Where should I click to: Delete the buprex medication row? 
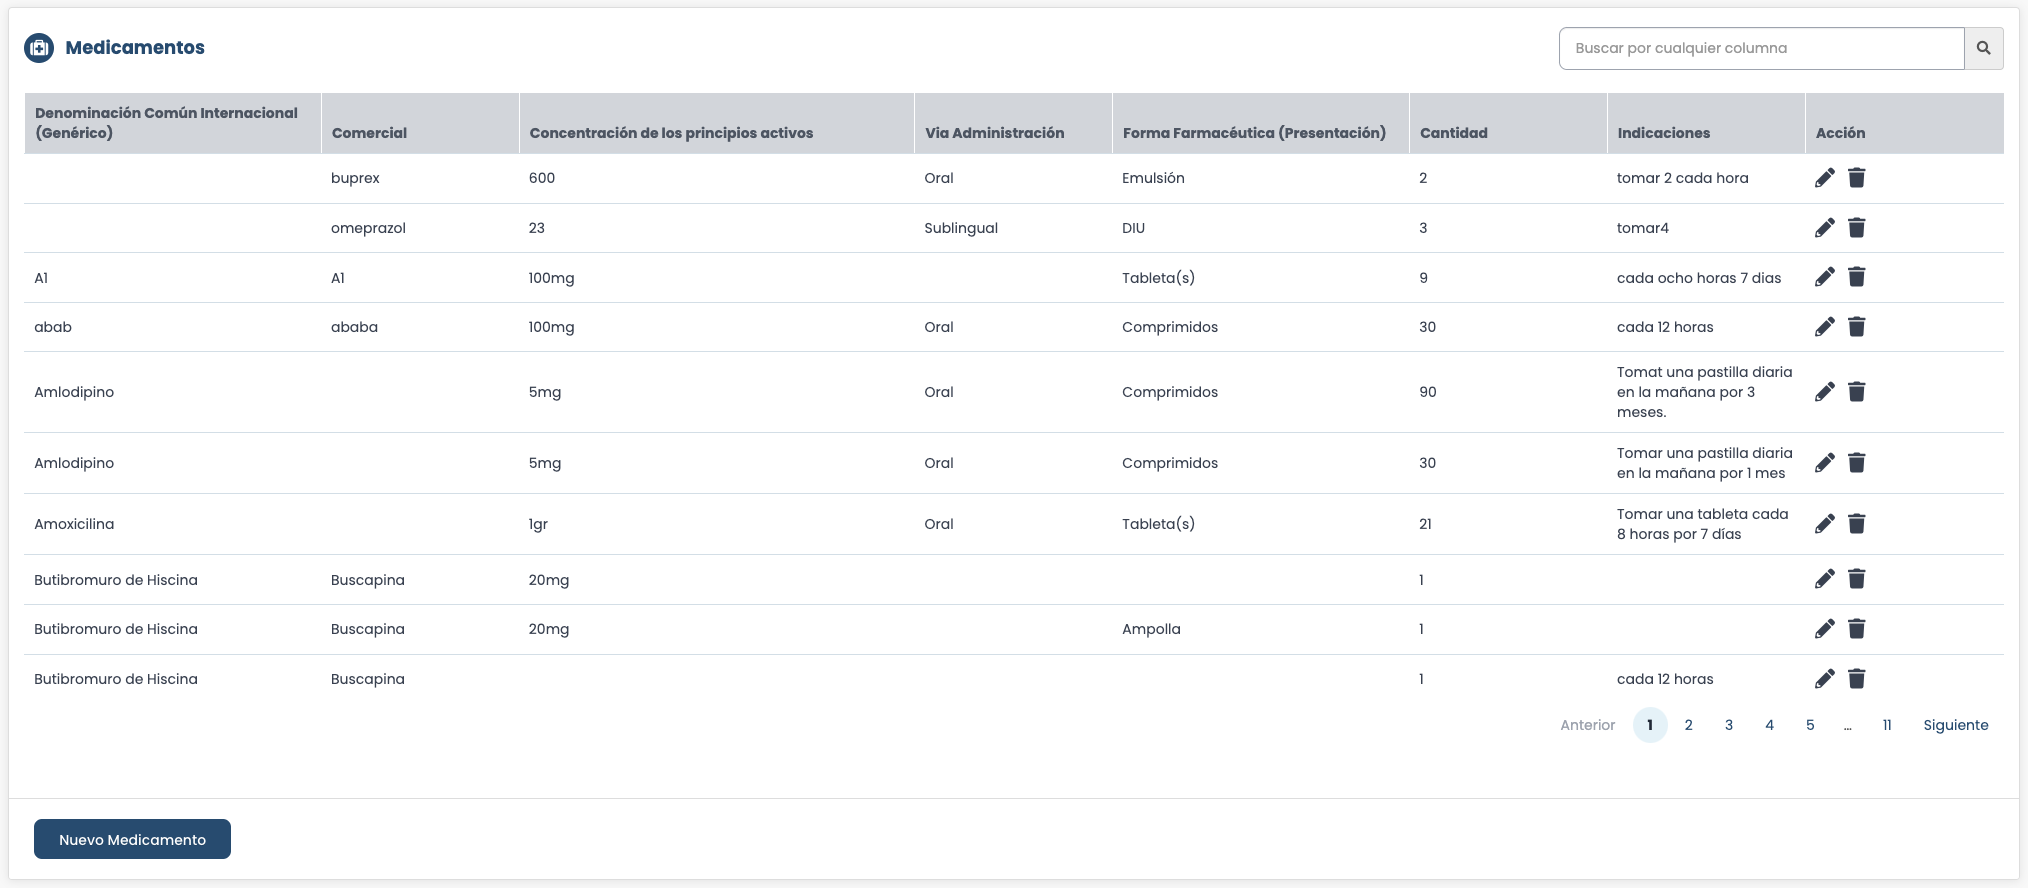[x=1857, y=178]
